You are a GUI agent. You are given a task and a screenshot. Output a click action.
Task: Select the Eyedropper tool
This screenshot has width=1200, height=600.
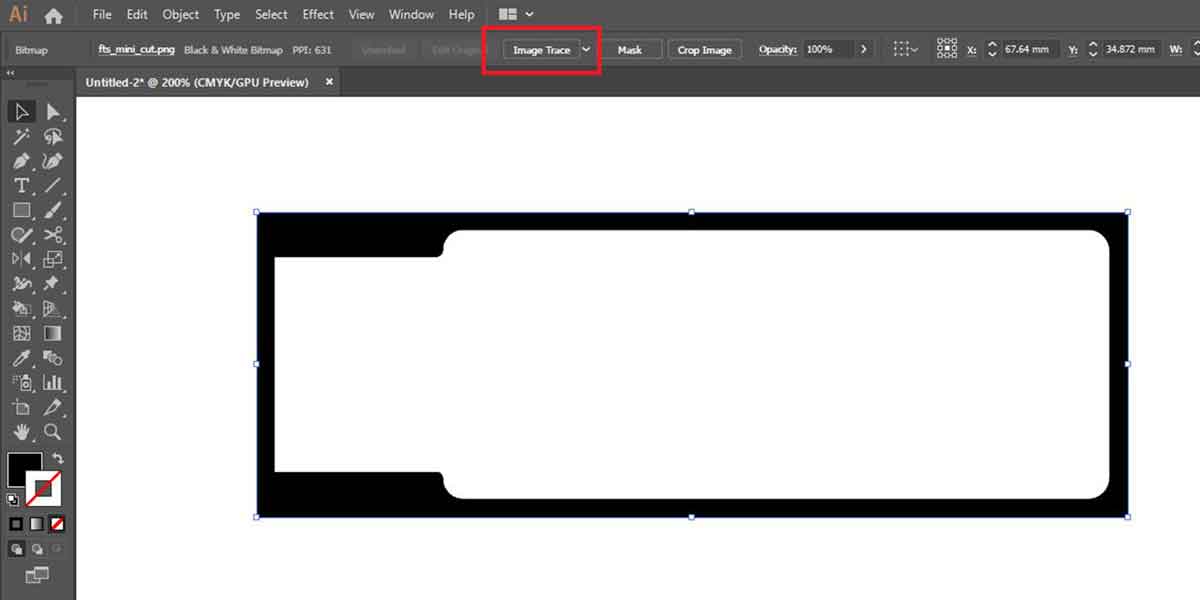tap(21, 358)
